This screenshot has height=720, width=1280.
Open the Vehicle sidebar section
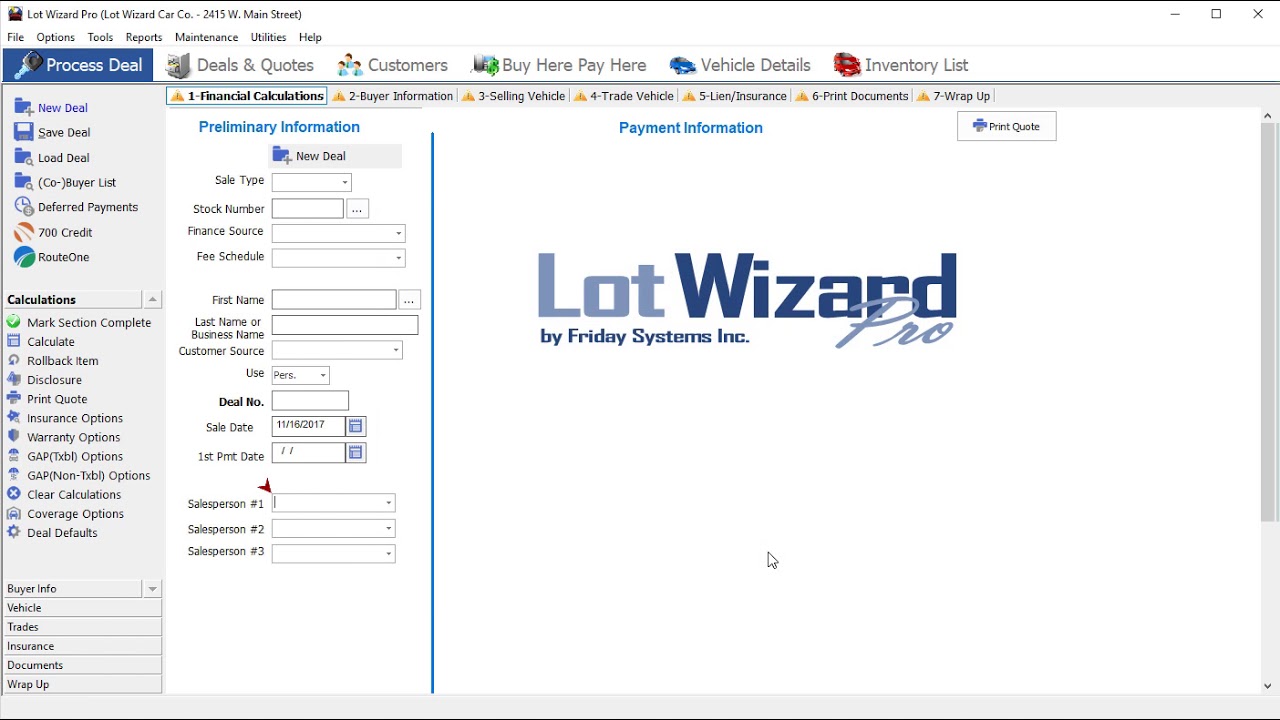click(83, 608)
